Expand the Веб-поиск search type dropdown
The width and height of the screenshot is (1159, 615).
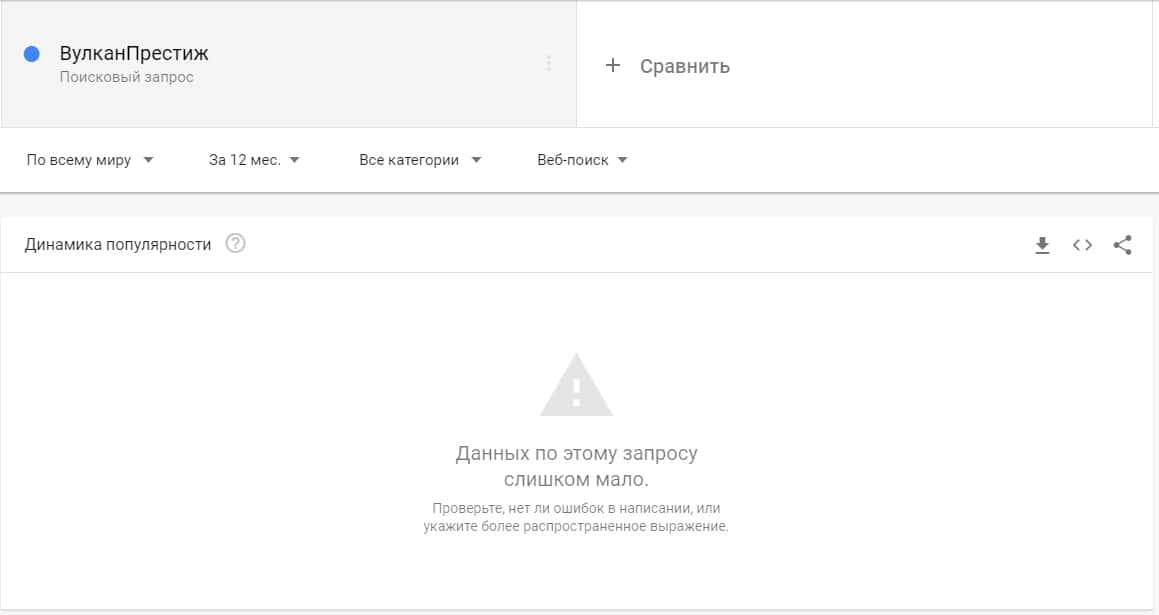click(582, 160)
